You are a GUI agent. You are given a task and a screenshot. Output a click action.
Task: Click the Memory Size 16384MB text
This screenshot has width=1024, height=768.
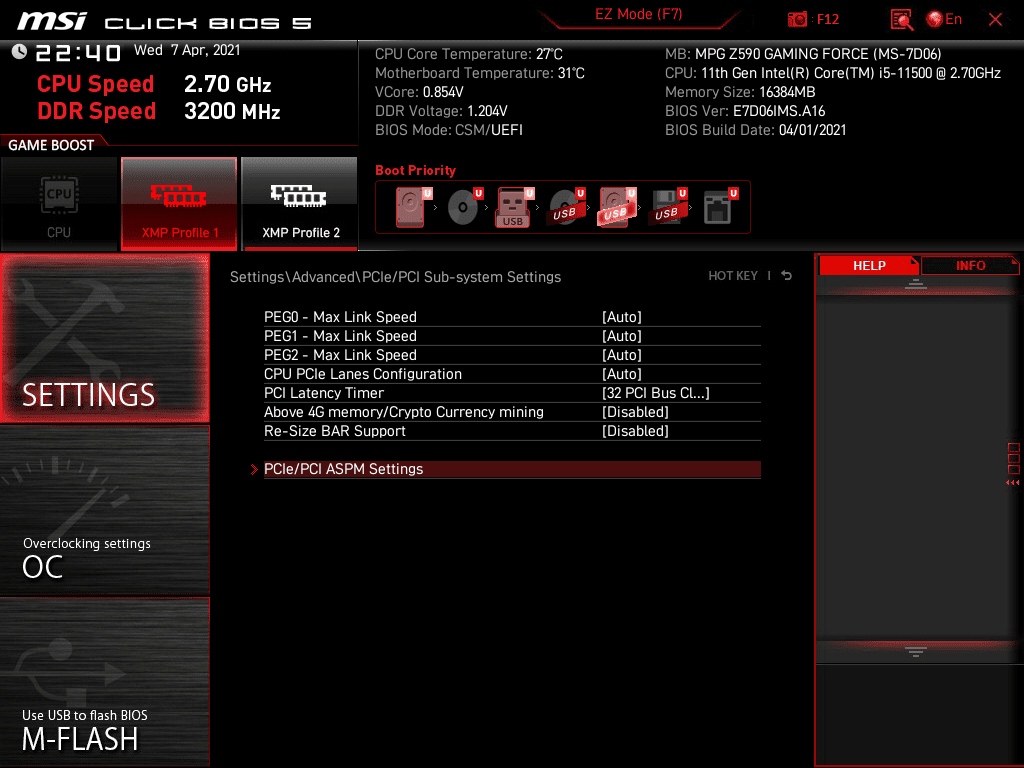740,92
